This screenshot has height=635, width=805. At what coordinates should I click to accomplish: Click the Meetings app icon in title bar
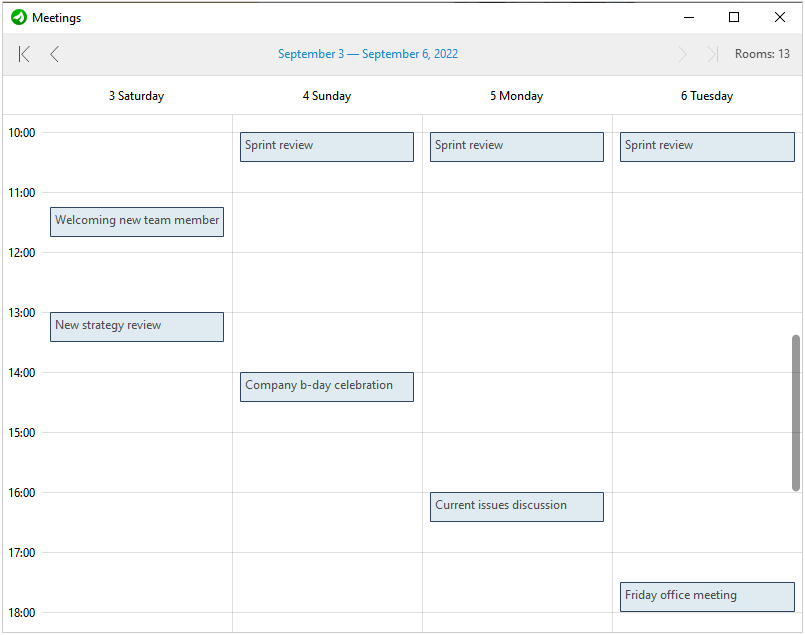(18, 17)
